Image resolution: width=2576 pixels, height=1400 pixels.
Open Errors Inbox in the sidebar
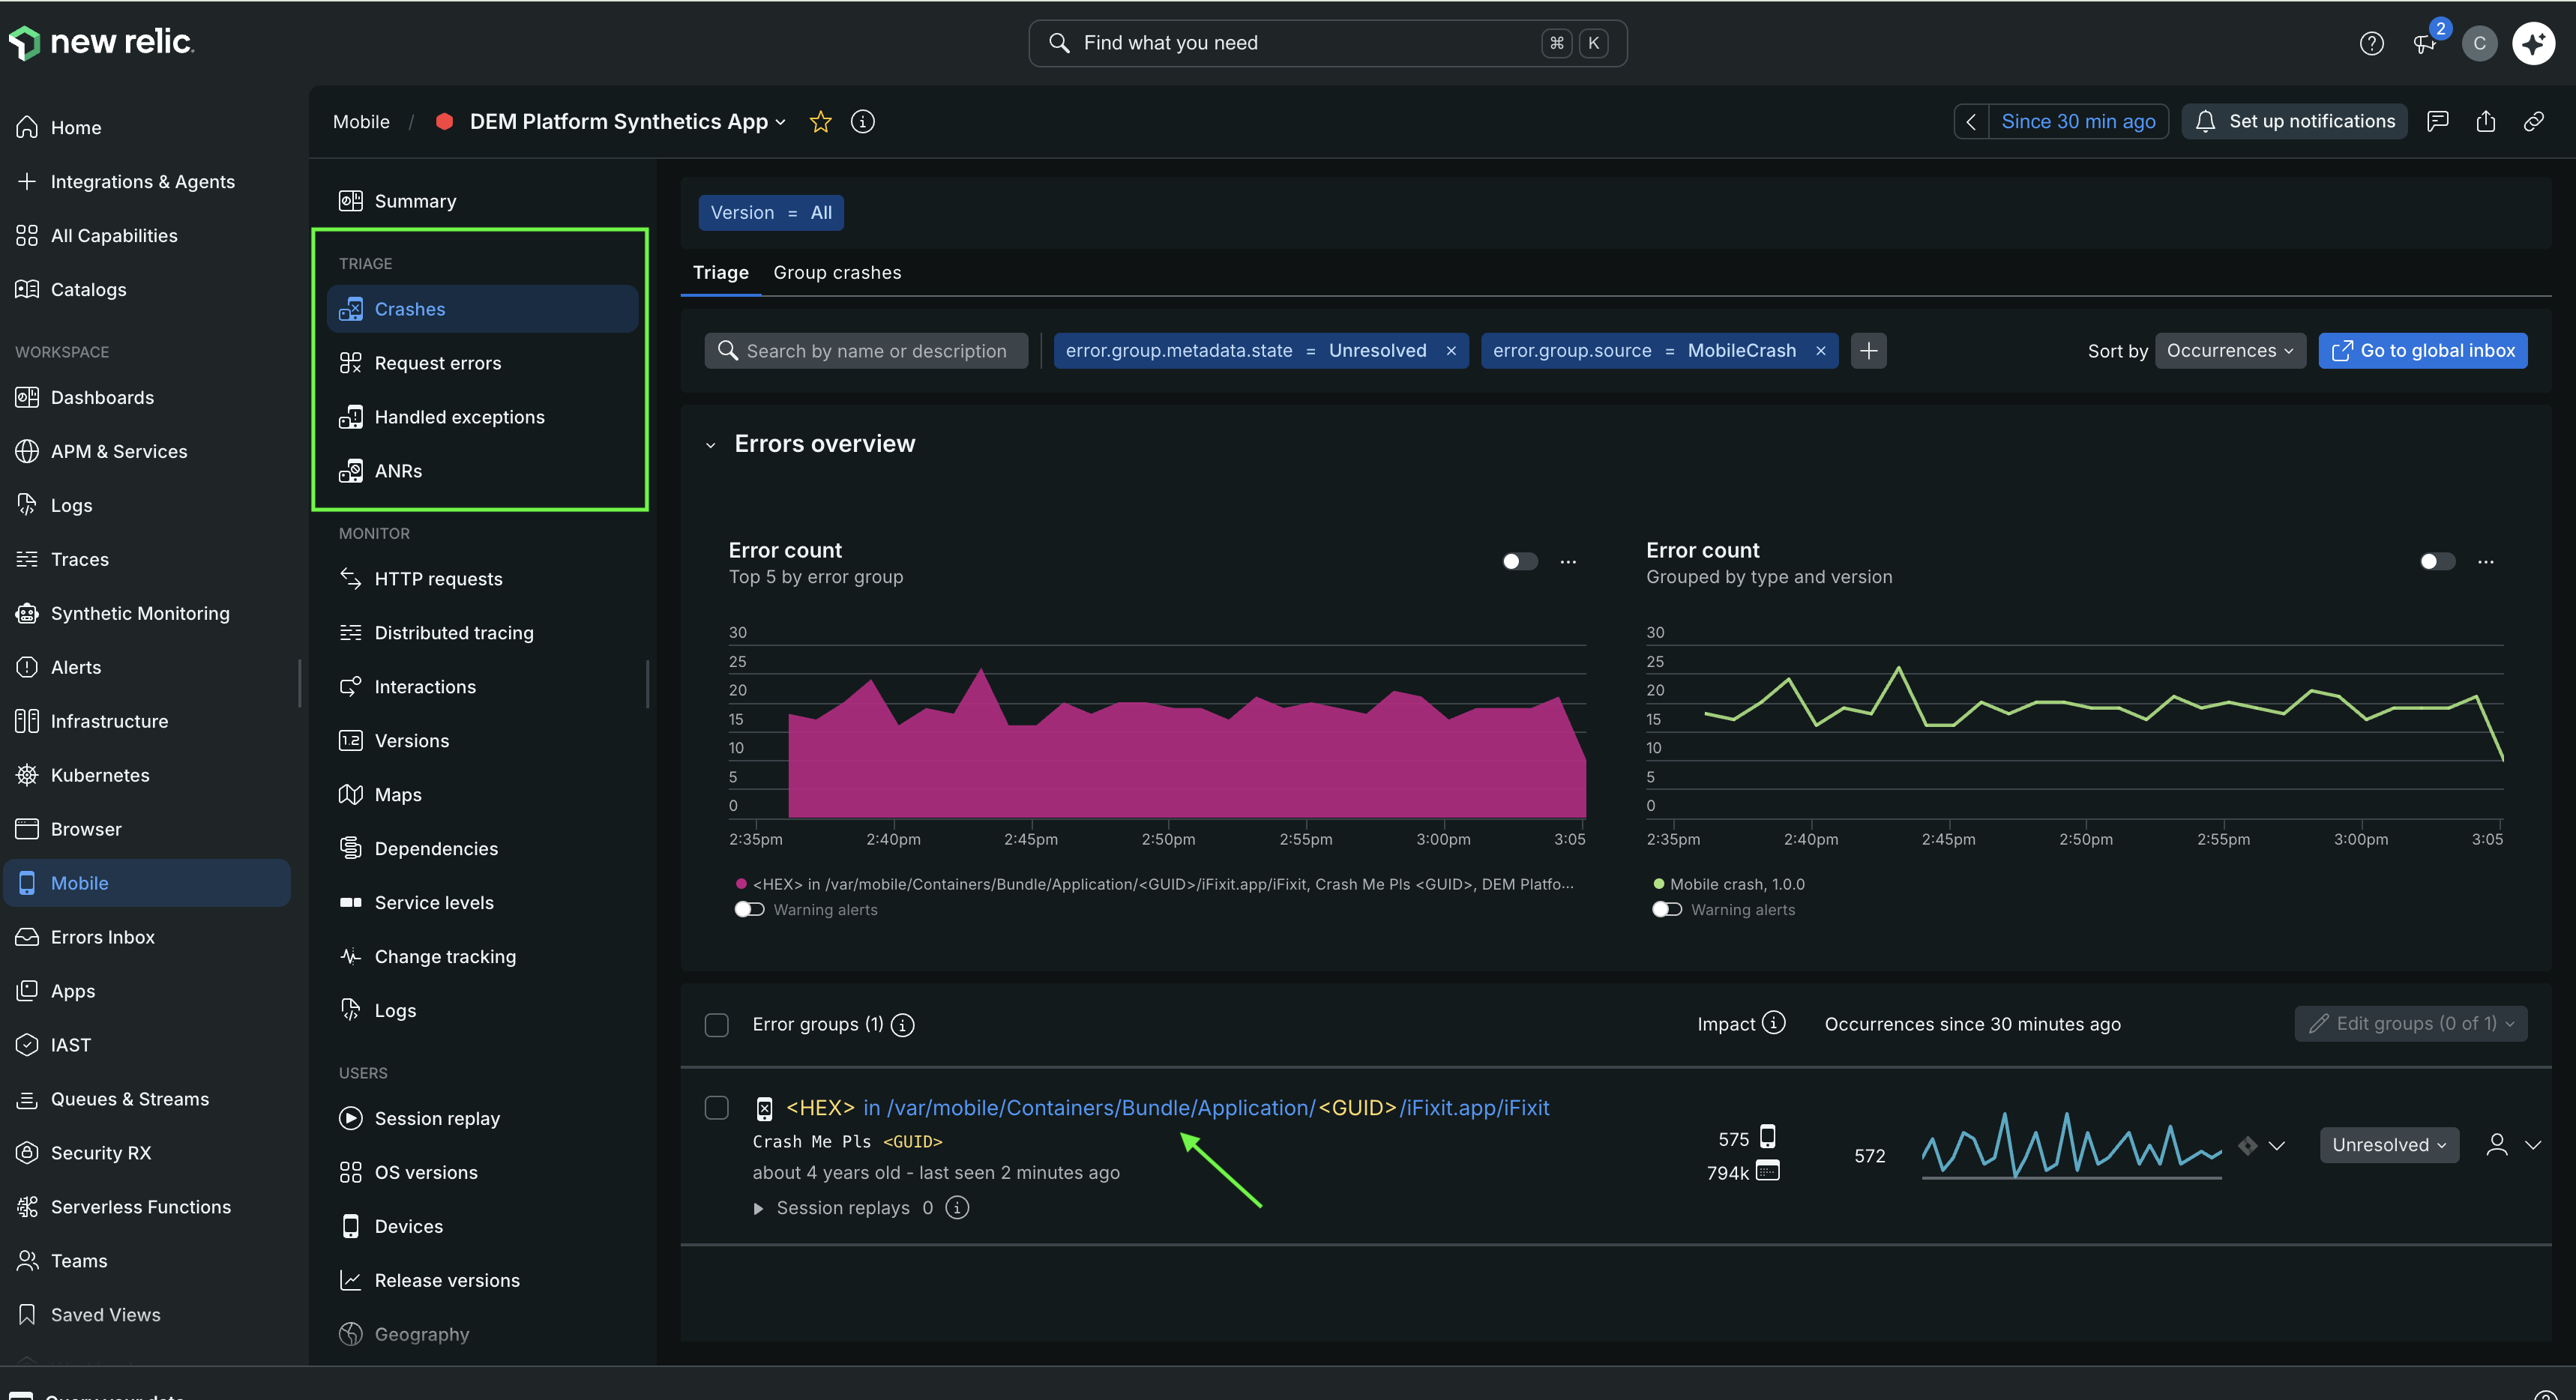point(103,938)
